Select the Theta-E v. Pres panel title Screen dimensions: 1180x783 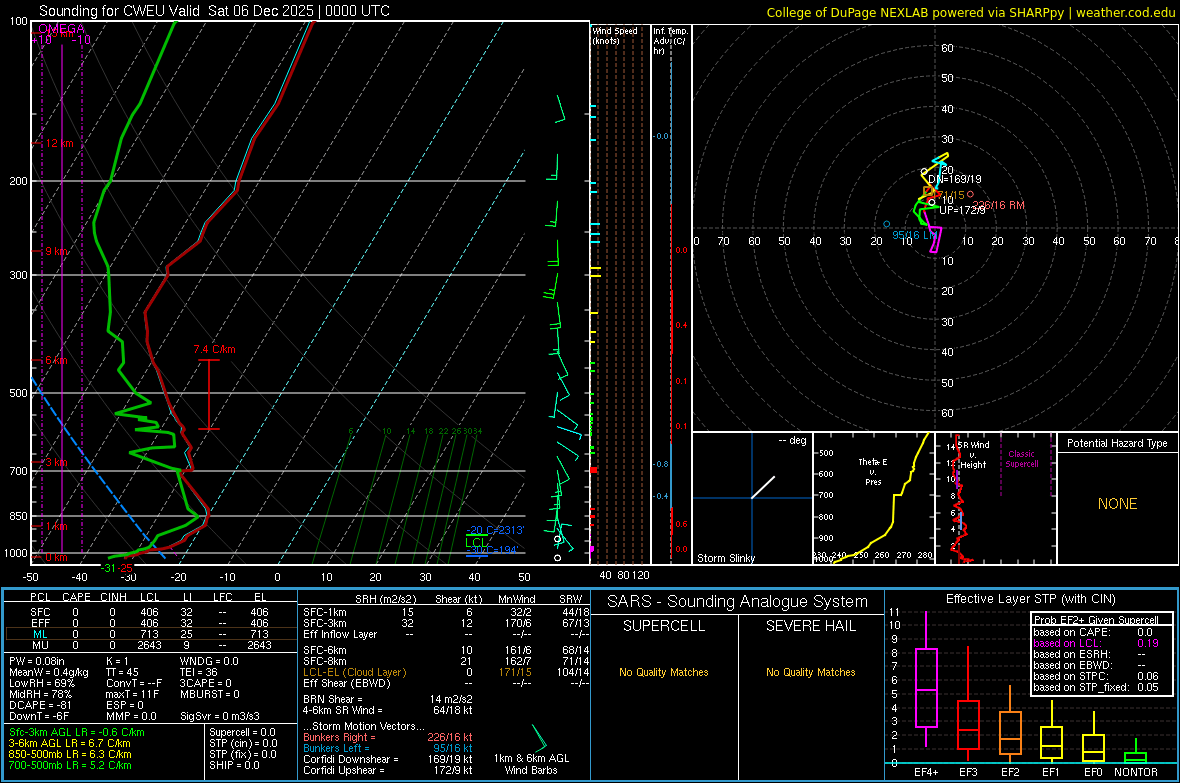pyautogui.click(x=873, y=471)
